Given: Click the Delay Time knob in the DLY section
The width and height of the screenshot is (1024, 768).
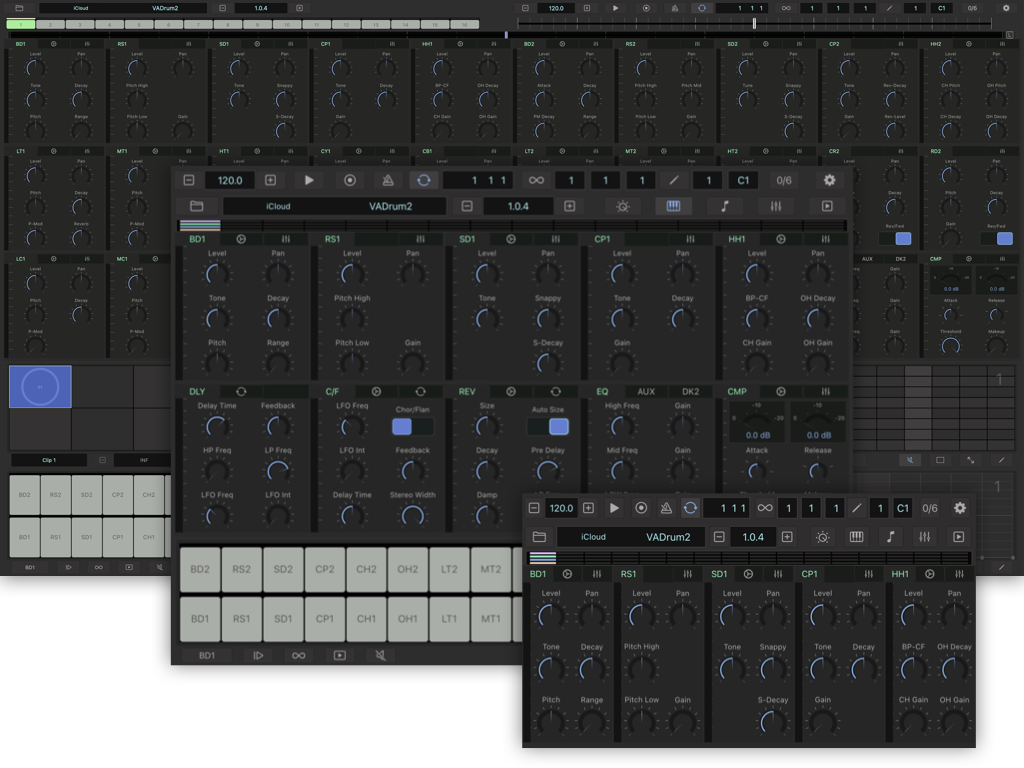Looking at the screenshot, I should tap(216, 427).
